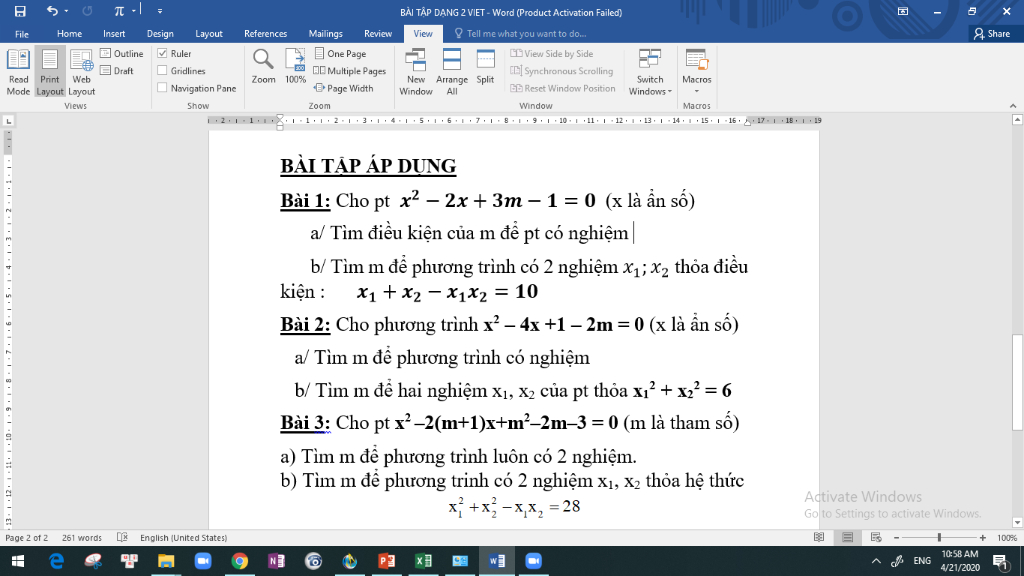Screen dimensions: 1024x576
Task: Set zoom to 100% icon
Action: (x=295, y=67)
